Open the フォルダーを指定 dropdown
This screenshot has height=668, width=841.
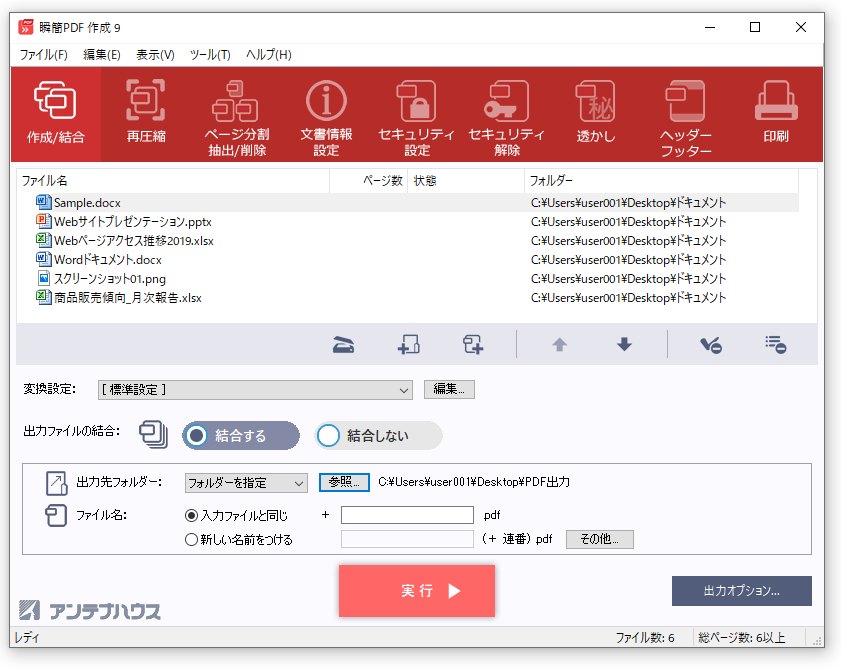(246, 483)
